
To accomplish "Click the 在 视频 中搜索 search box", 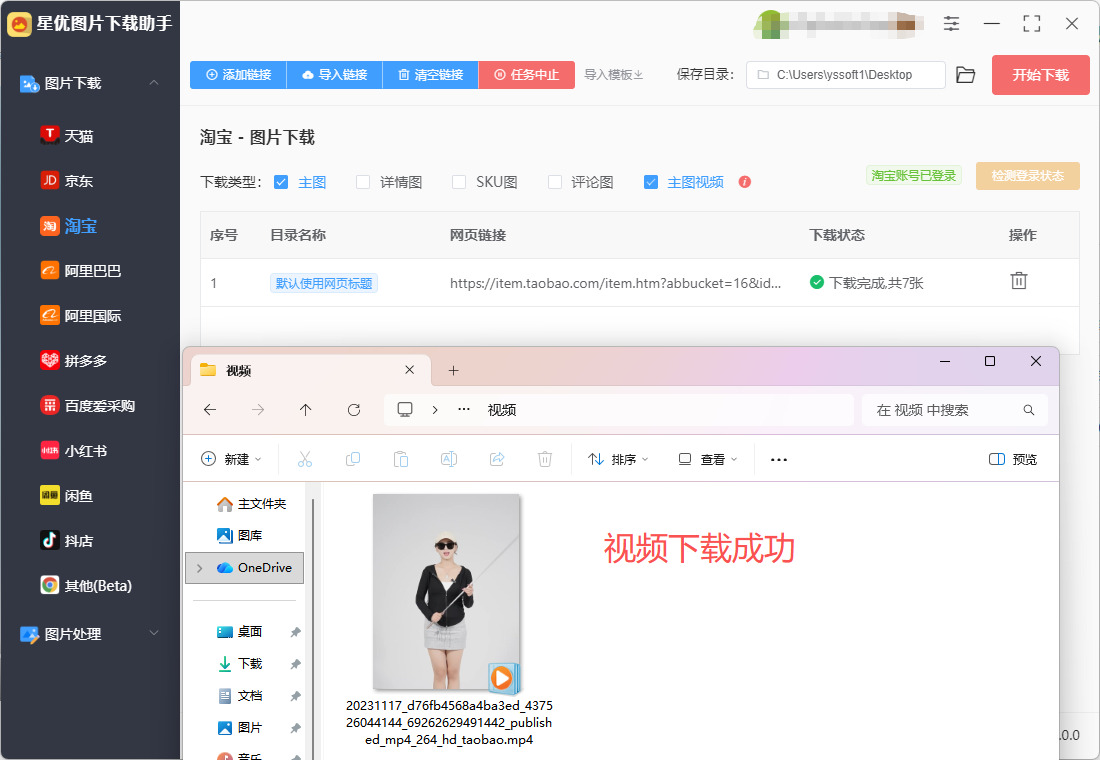I will (x=954, y=410).
